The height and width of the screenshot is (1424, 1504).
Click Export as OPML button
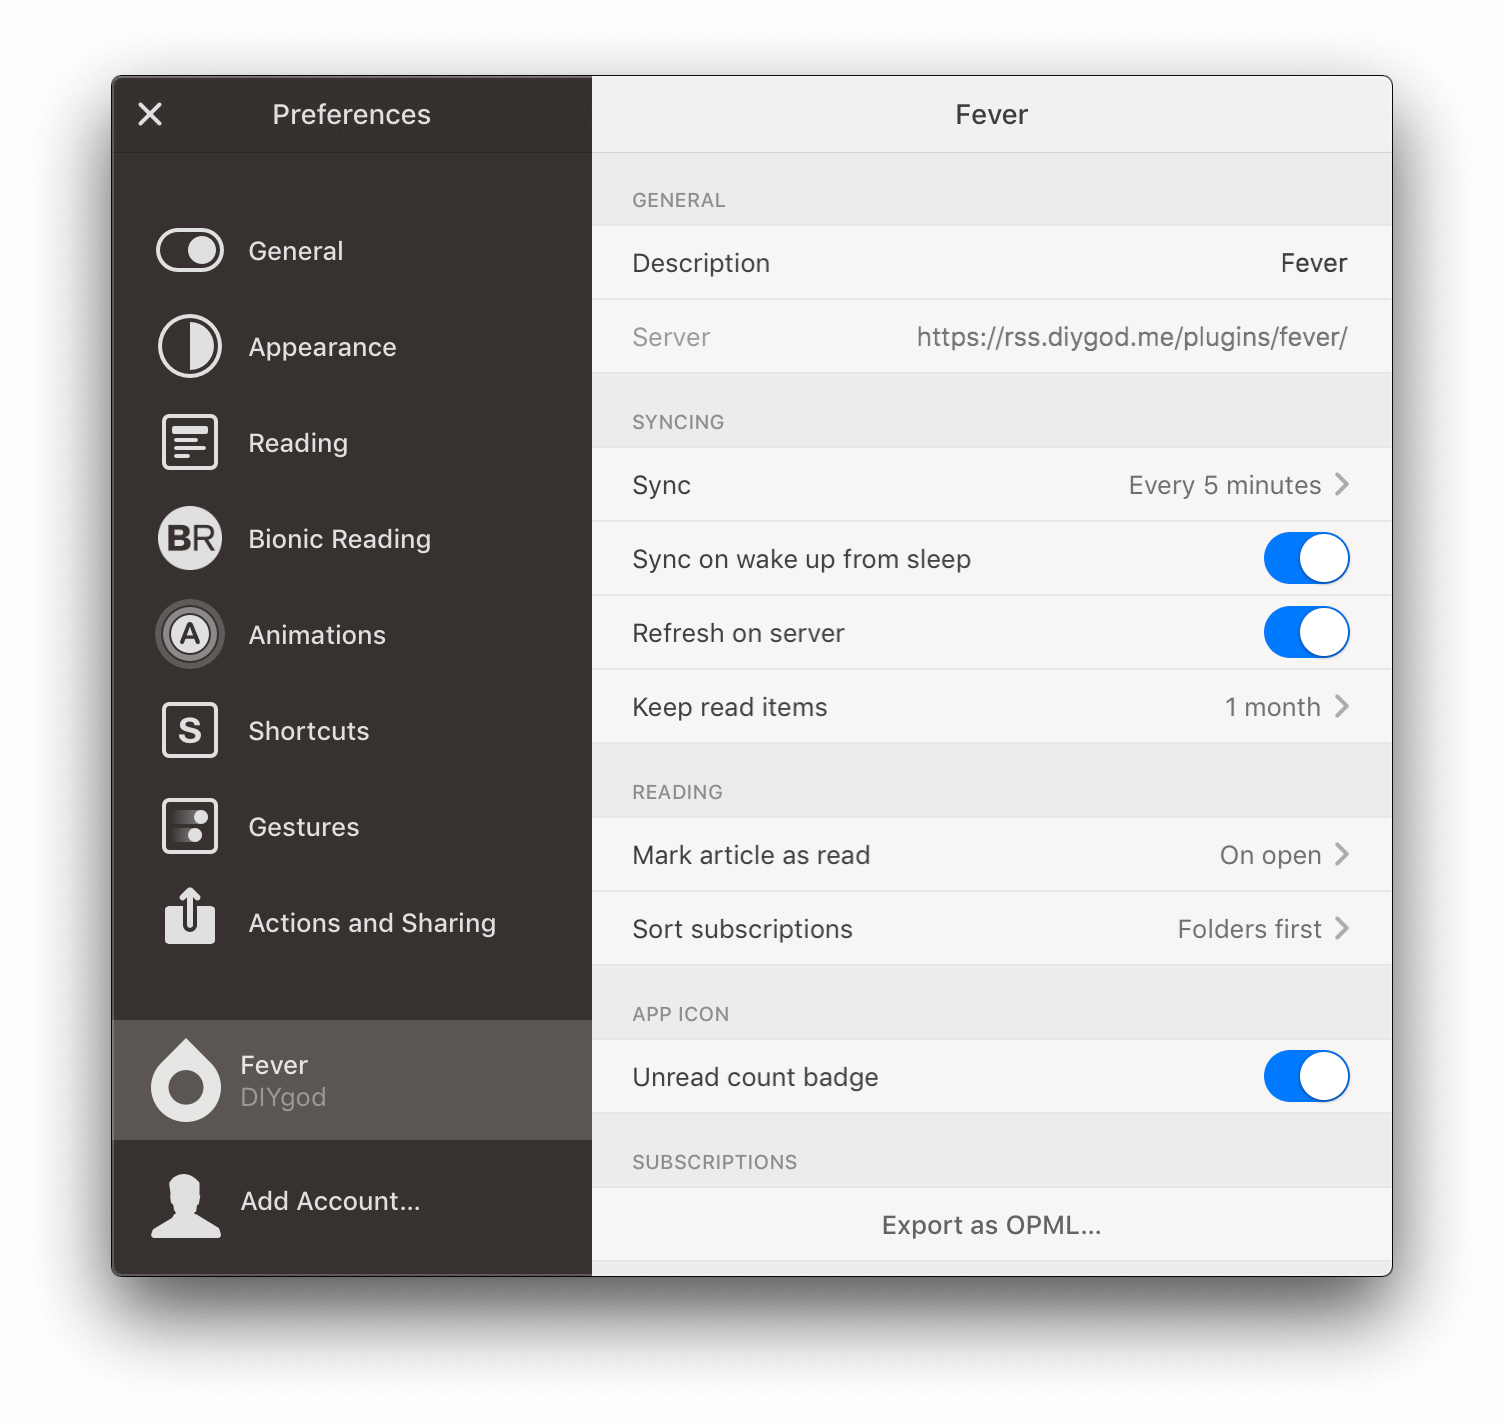tap(992, 1224)
